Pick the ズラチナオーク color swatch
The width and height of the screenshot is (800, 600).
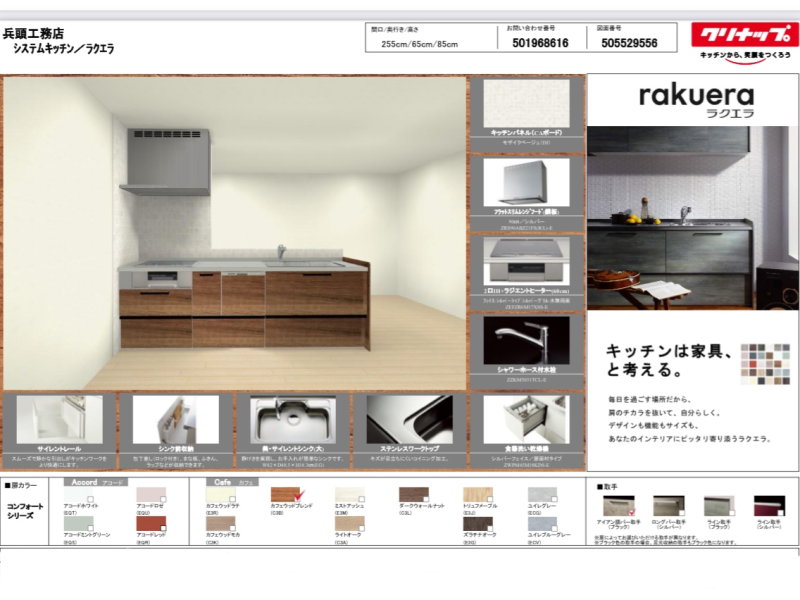click(478, 523)
